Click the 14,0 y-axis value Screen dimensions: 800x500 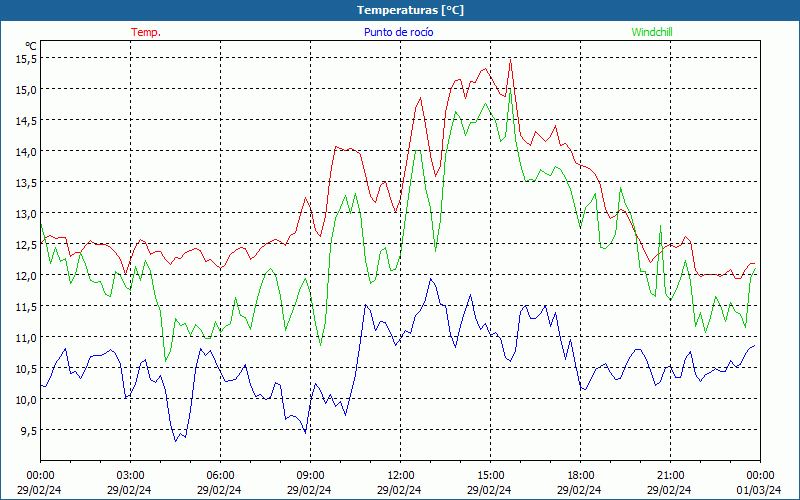coord(27,152)
